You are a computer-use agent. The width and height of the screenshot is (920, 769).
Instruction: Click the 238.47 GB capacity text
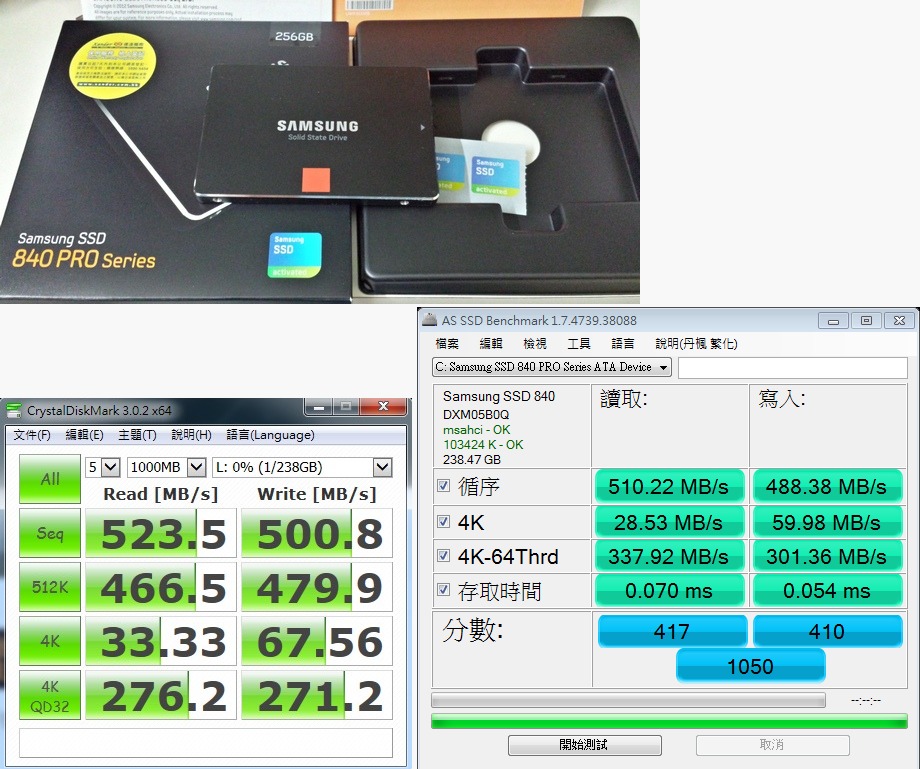(x=472, y=459)
